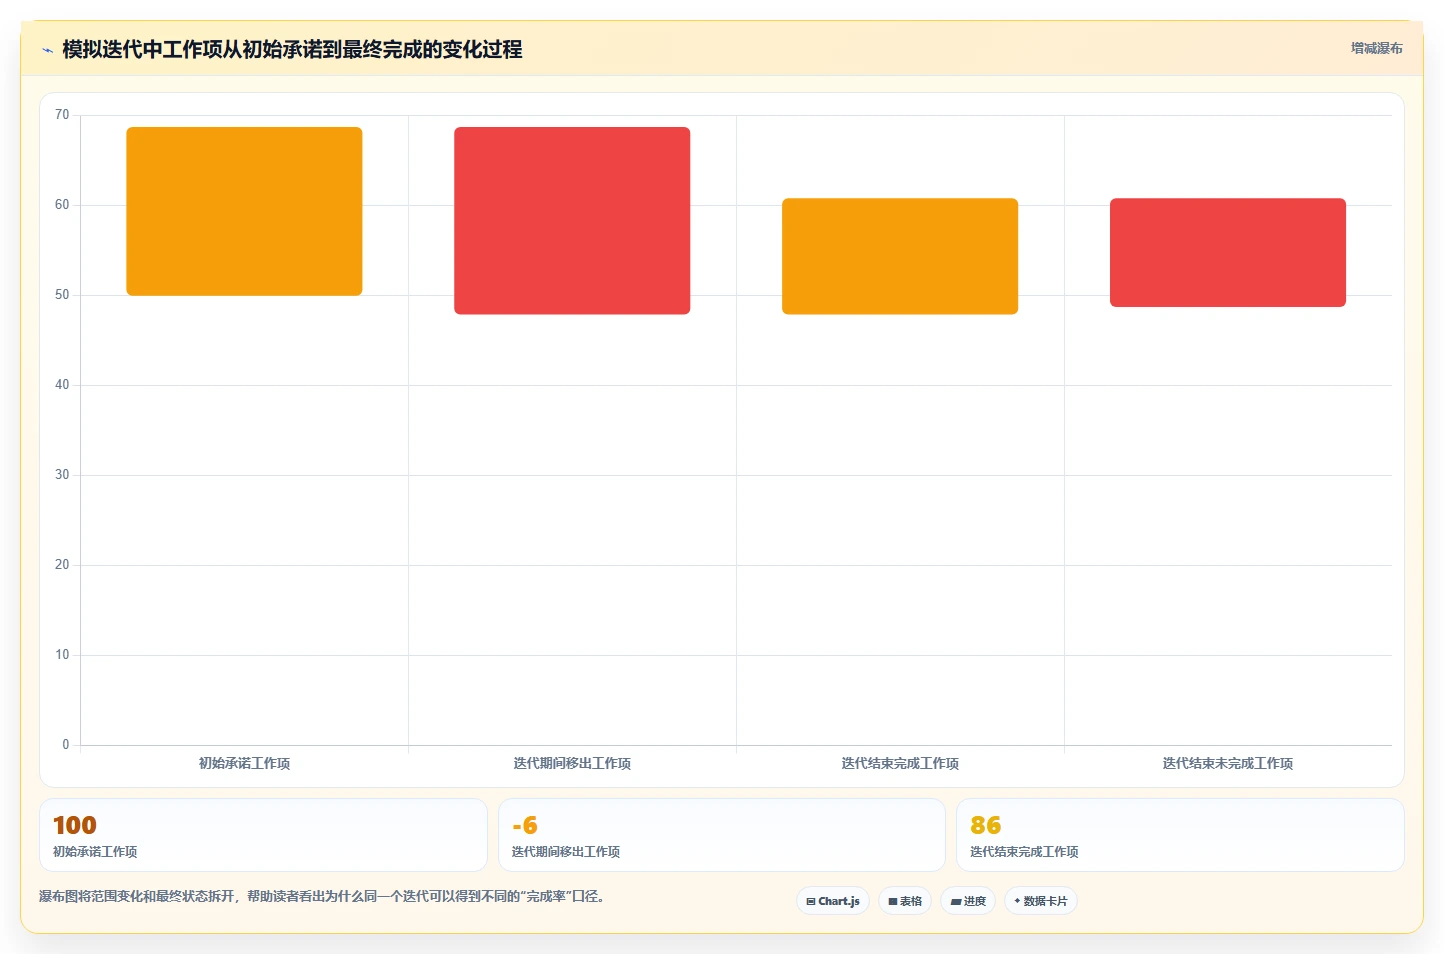The height and width of the screenshot is (954, 1444).
Task: Click the y-axis tick label 30
Action: 62,475
